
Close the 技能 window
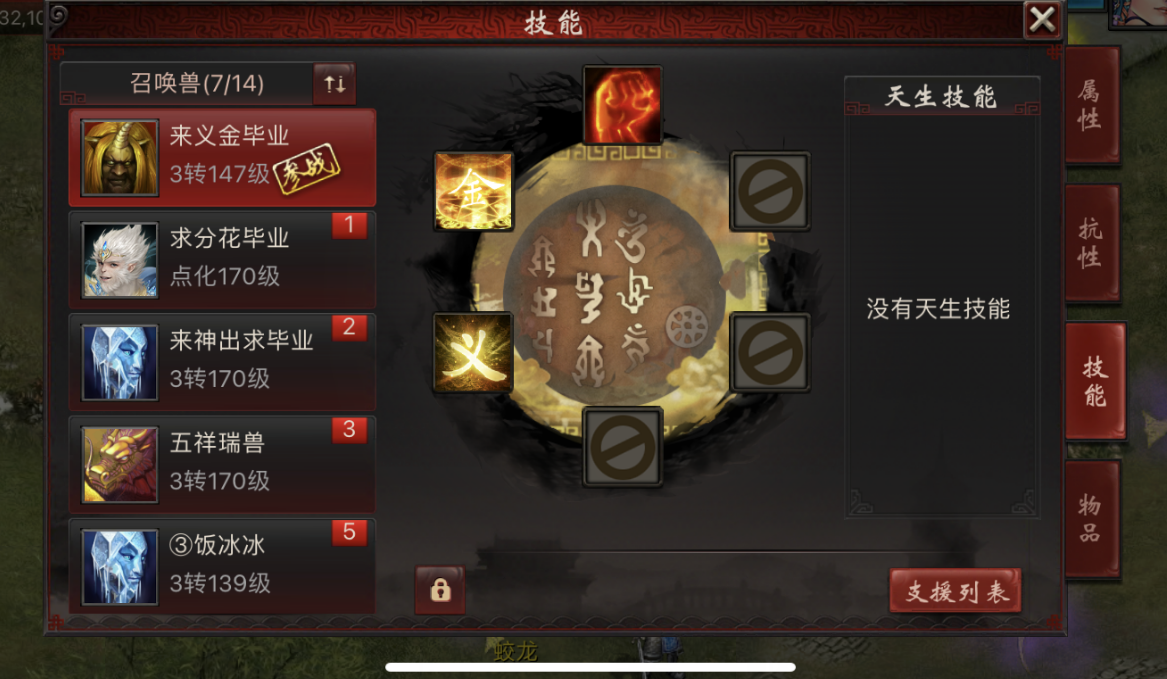click(1042, 19)
